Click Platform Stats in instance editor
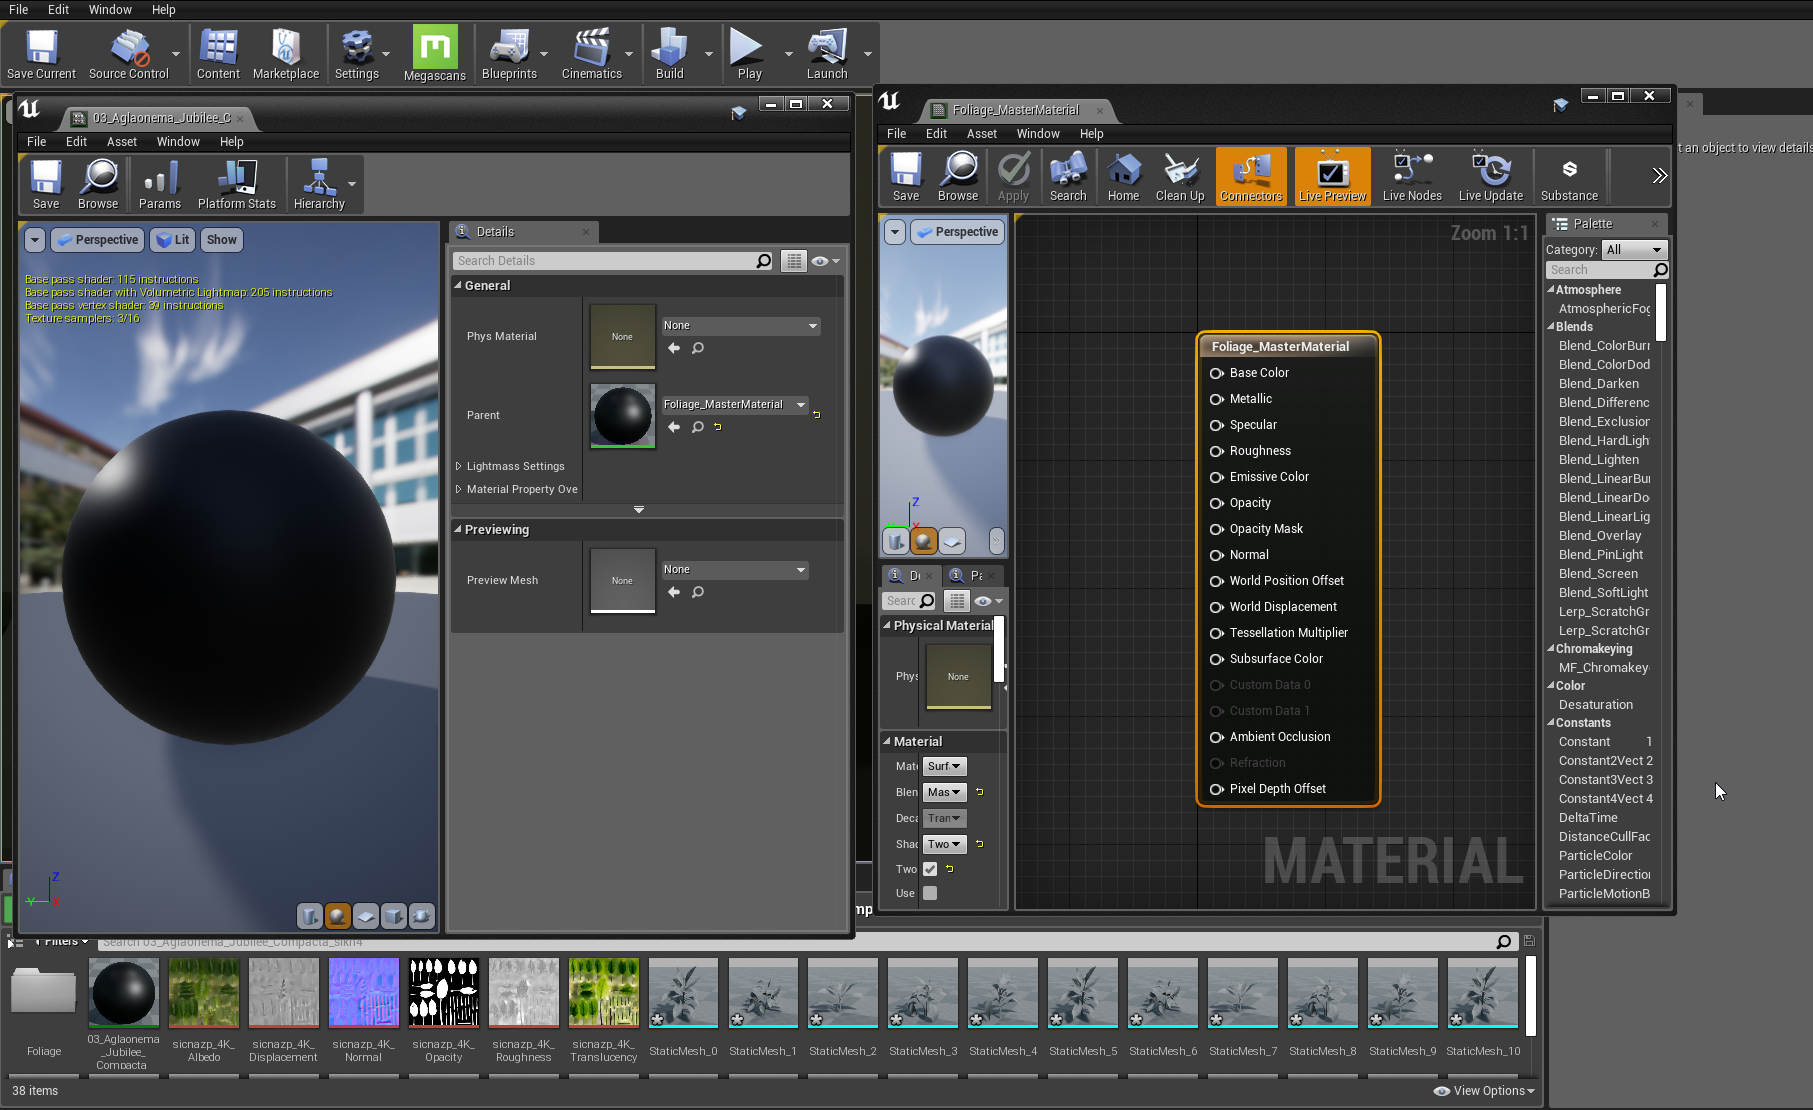 237,185
